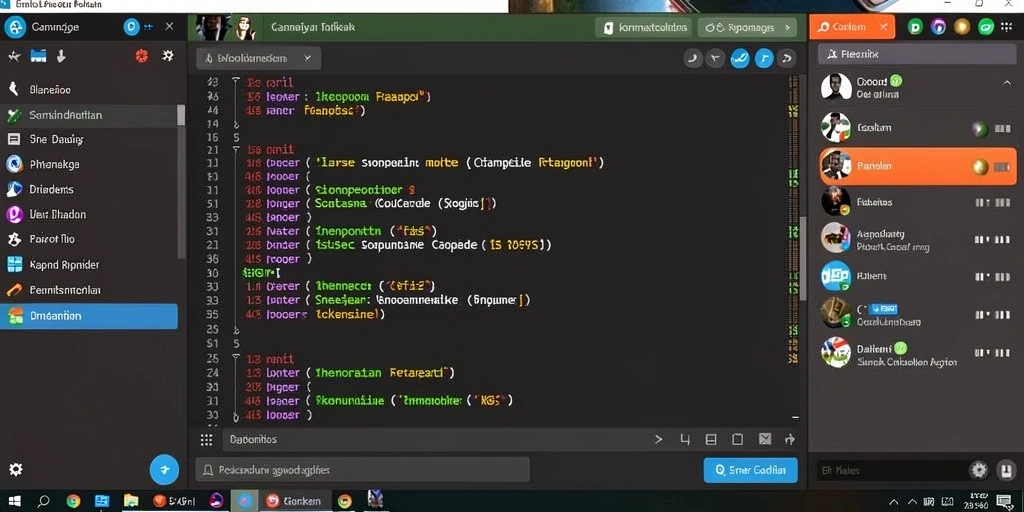
Task: Click the Fleenitk search field in right panel
Action: 918,55
